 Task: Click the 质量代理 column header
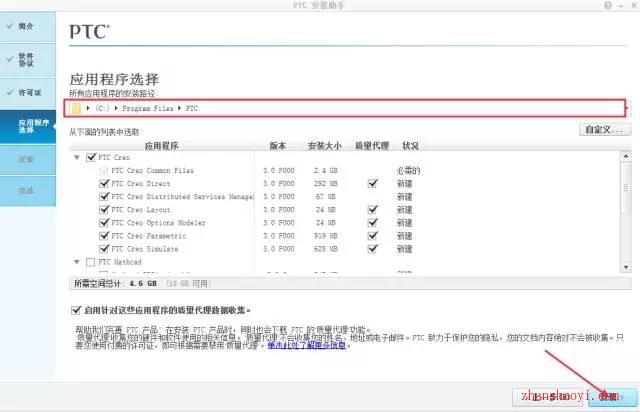pyautogui.click(x=372, y=146)
